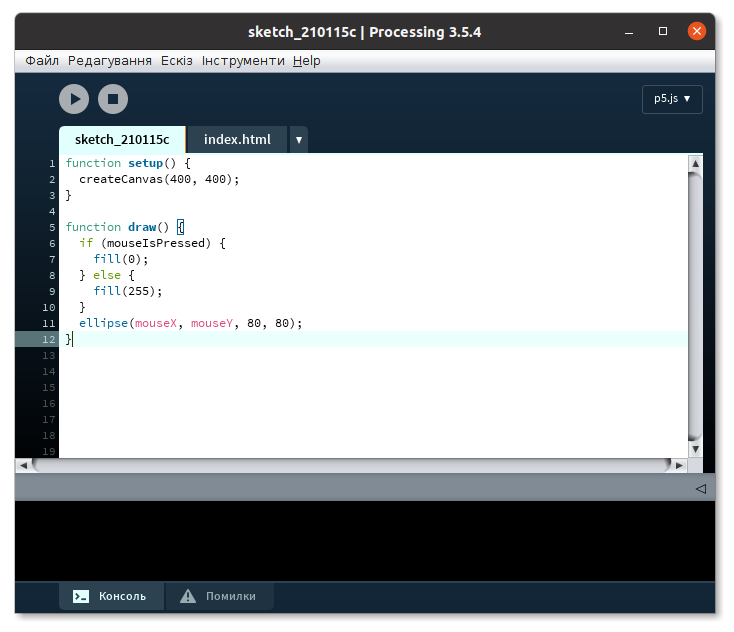This screenshot has width=734, height=632.
Task: Click the highlighted opening brace after draw()
Action: click(181, 227)
